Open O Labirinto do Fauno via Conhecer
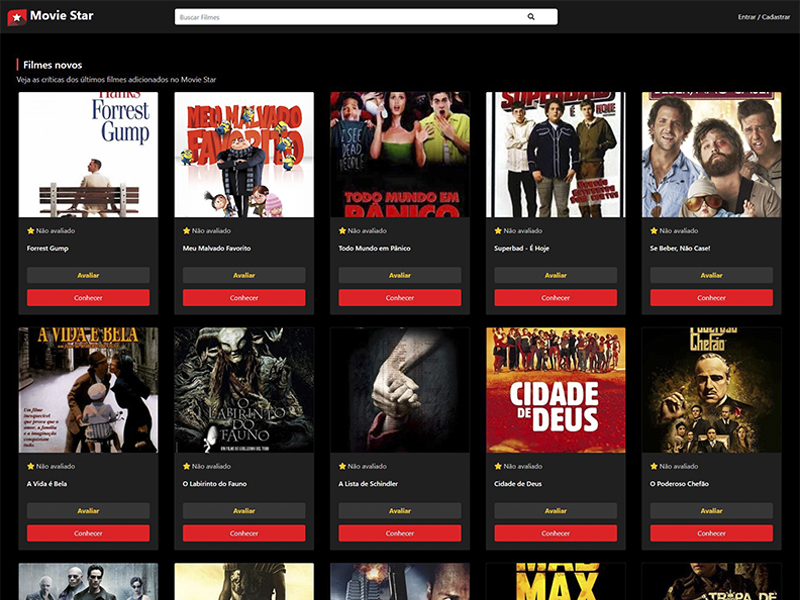This screenshot has width=800, height=600. pos(244,533)
